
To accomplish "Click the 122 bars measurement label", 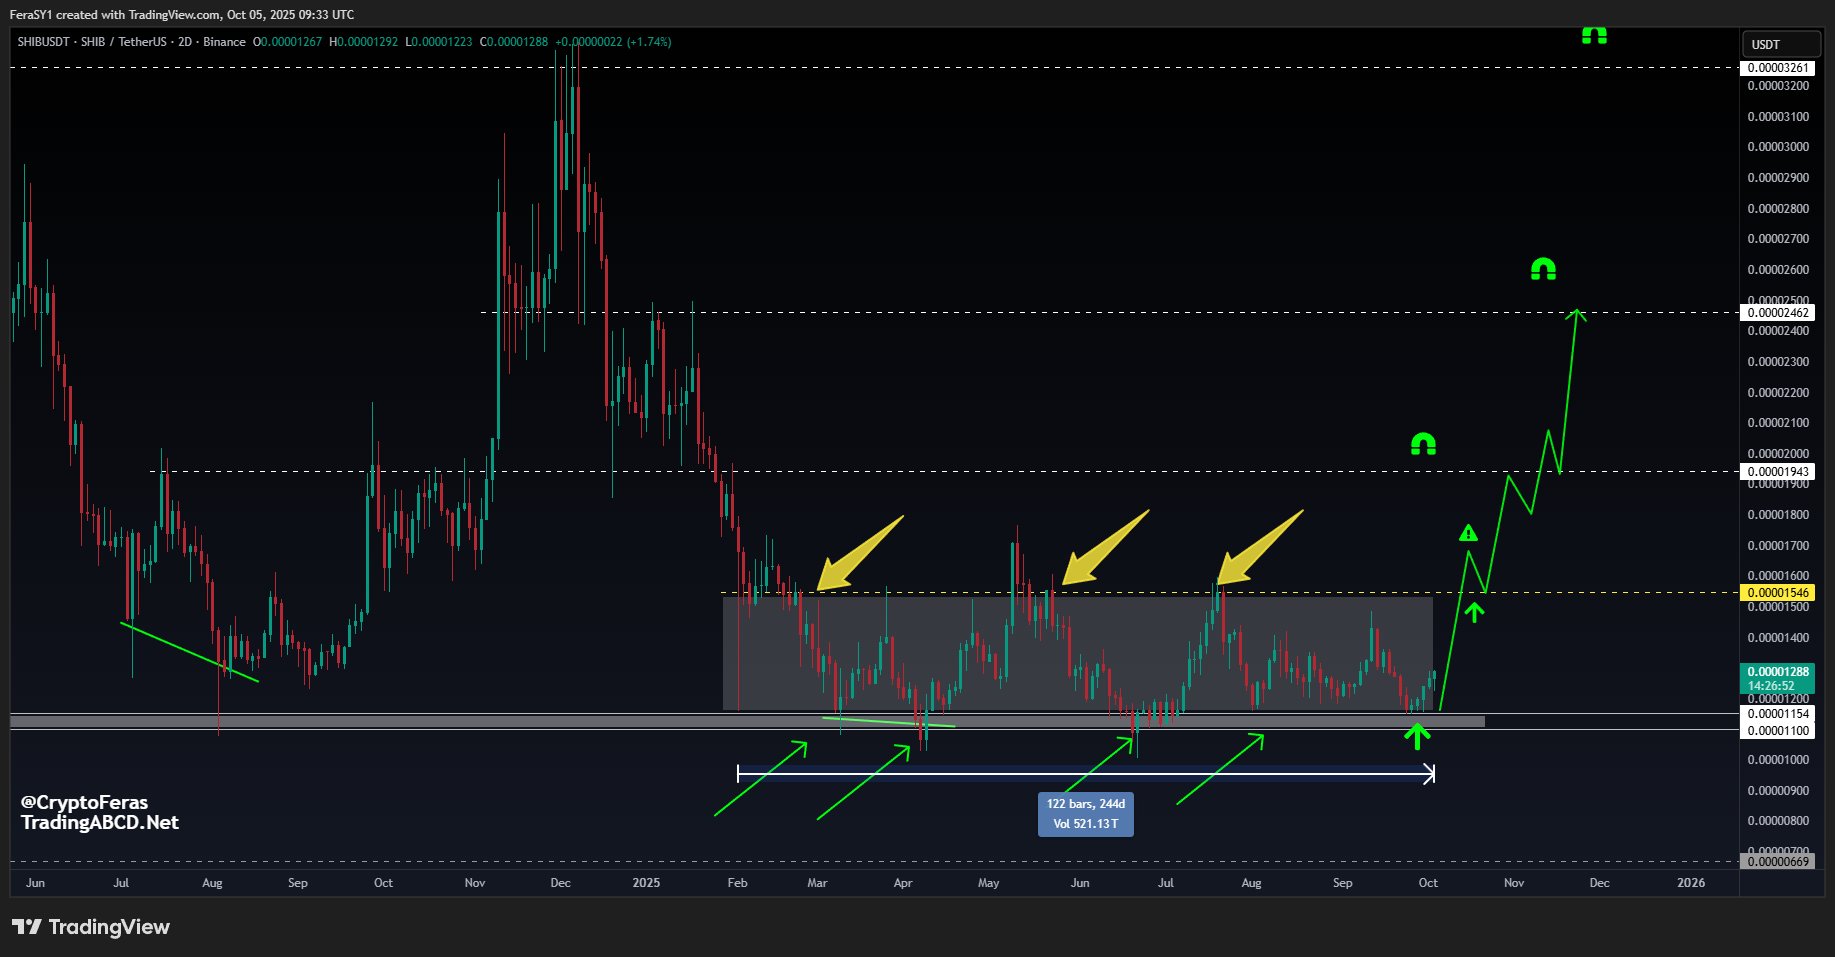I will point(1085,803).
